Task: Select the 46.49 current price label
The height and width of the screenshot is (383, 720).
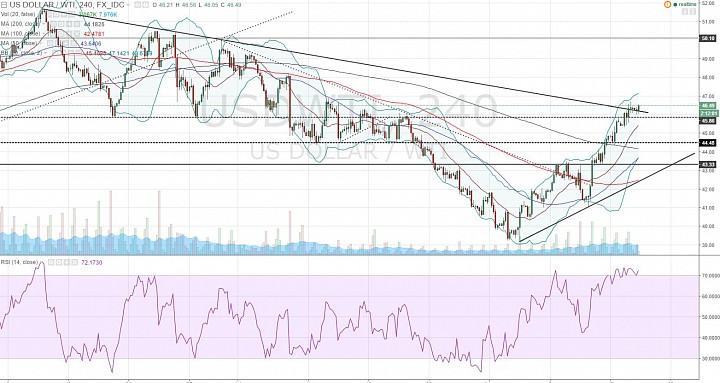Action: pos(707,106)
